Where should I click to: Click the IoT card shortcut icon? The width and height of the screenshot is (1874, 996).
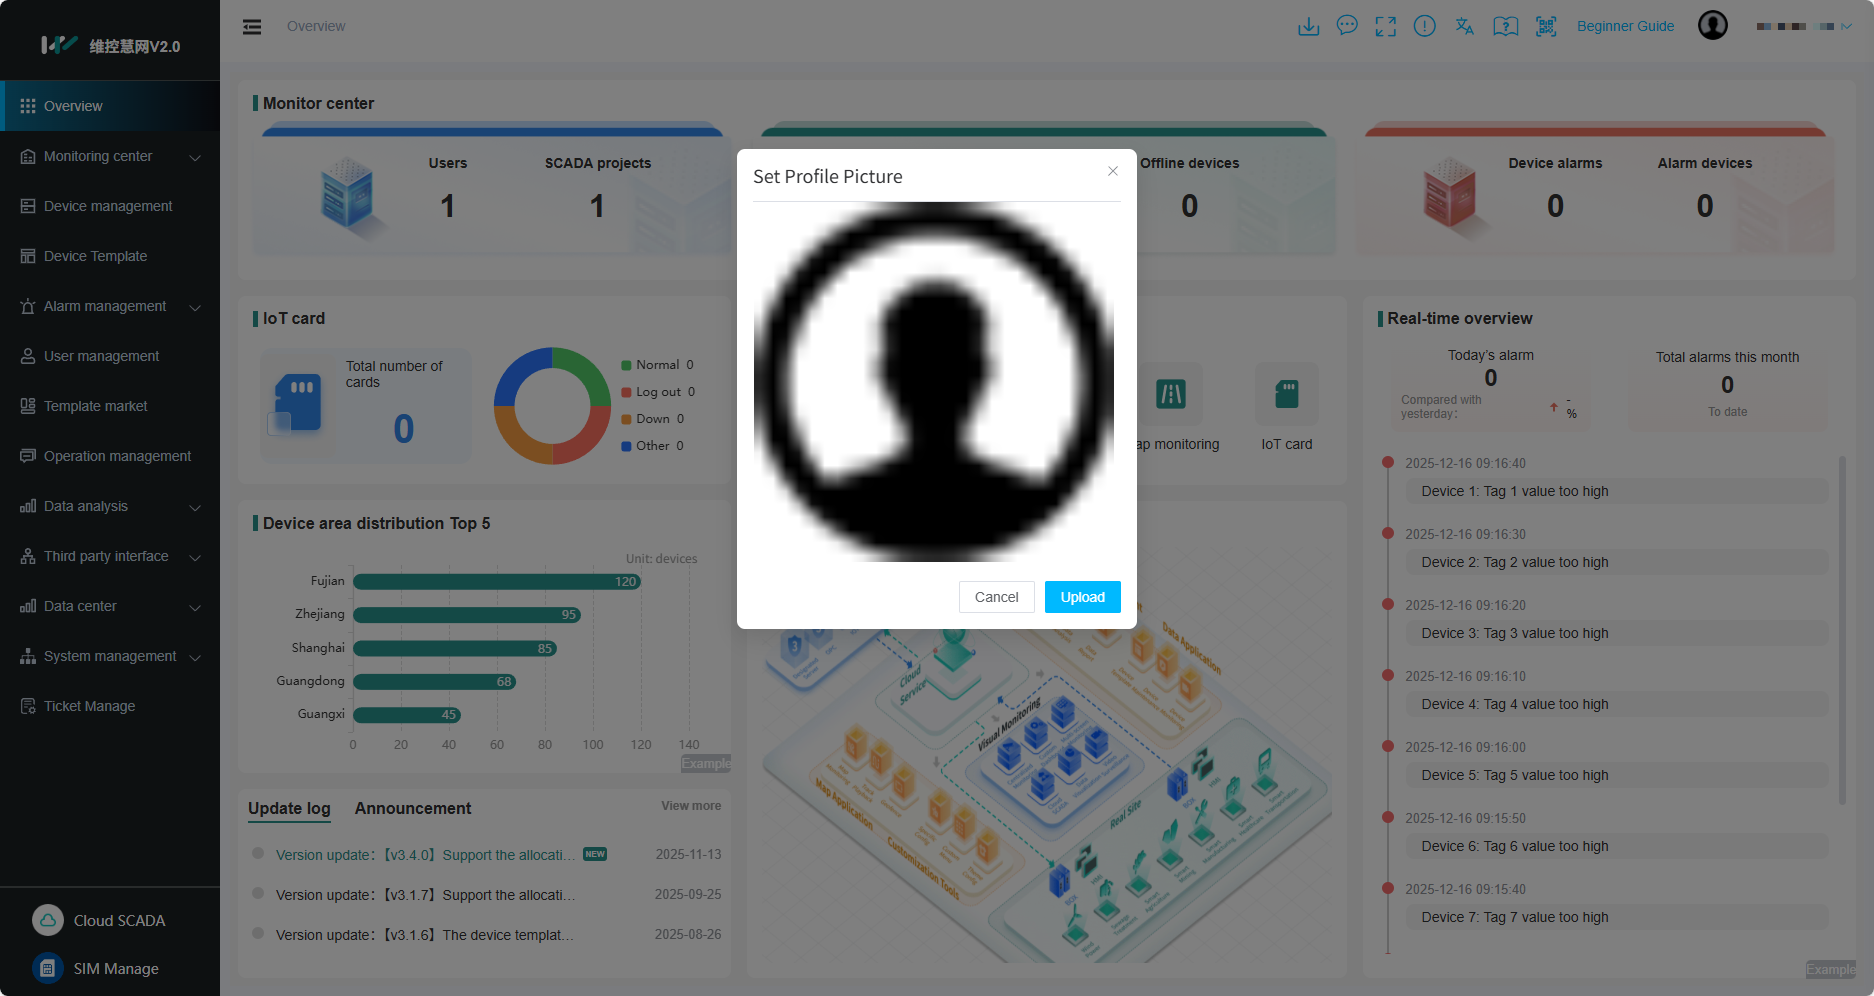1287,394
